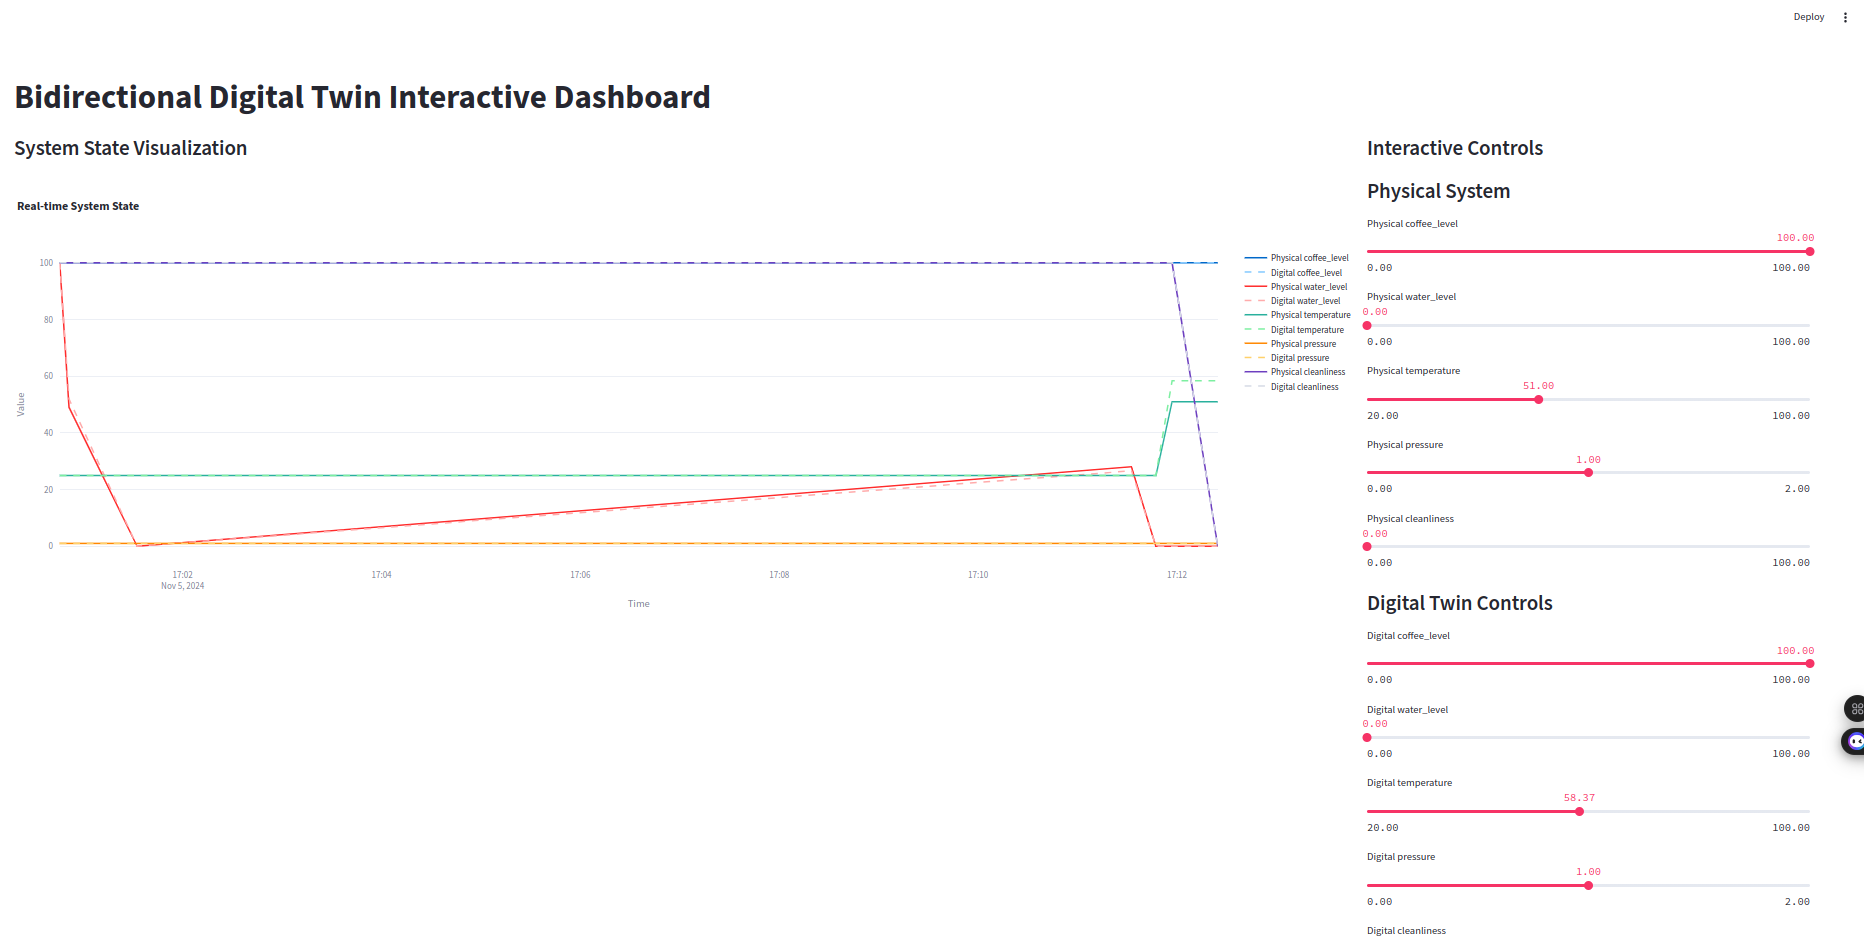Open the chatbot assistant icon at right edge
Image resolution: width=1864 pixels, height=936 pixels.
point(1854,741)
